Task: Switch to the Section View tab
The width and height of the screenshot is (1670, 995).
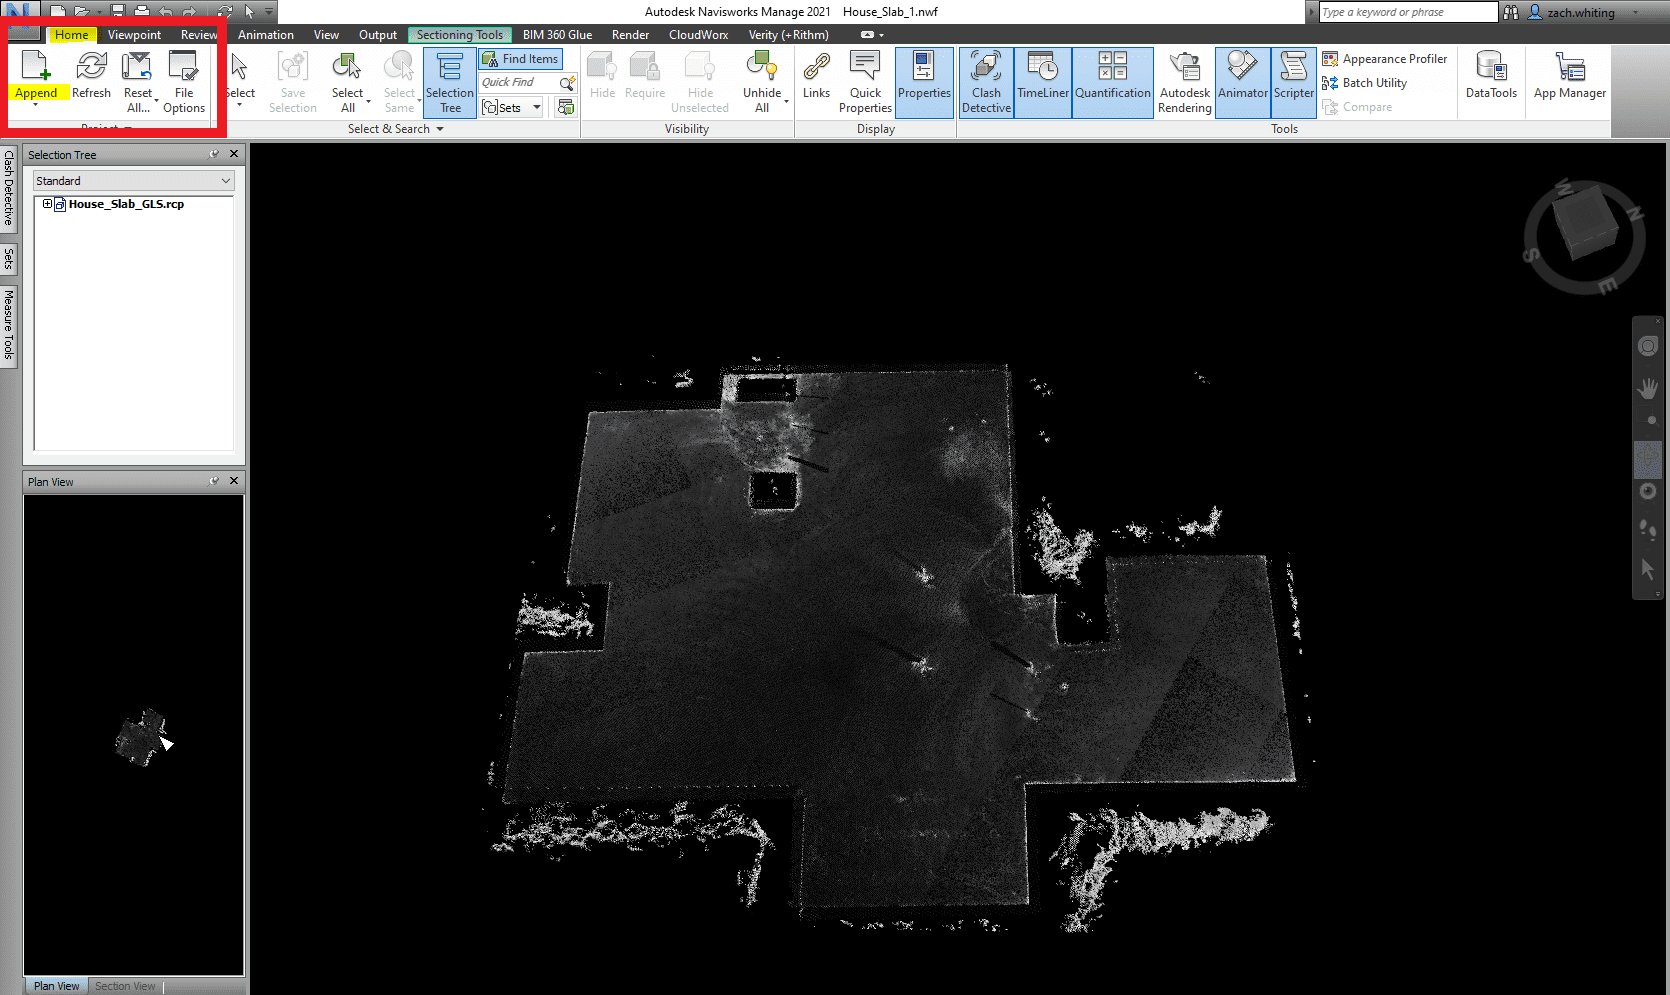Action: [x=125, y=986]
